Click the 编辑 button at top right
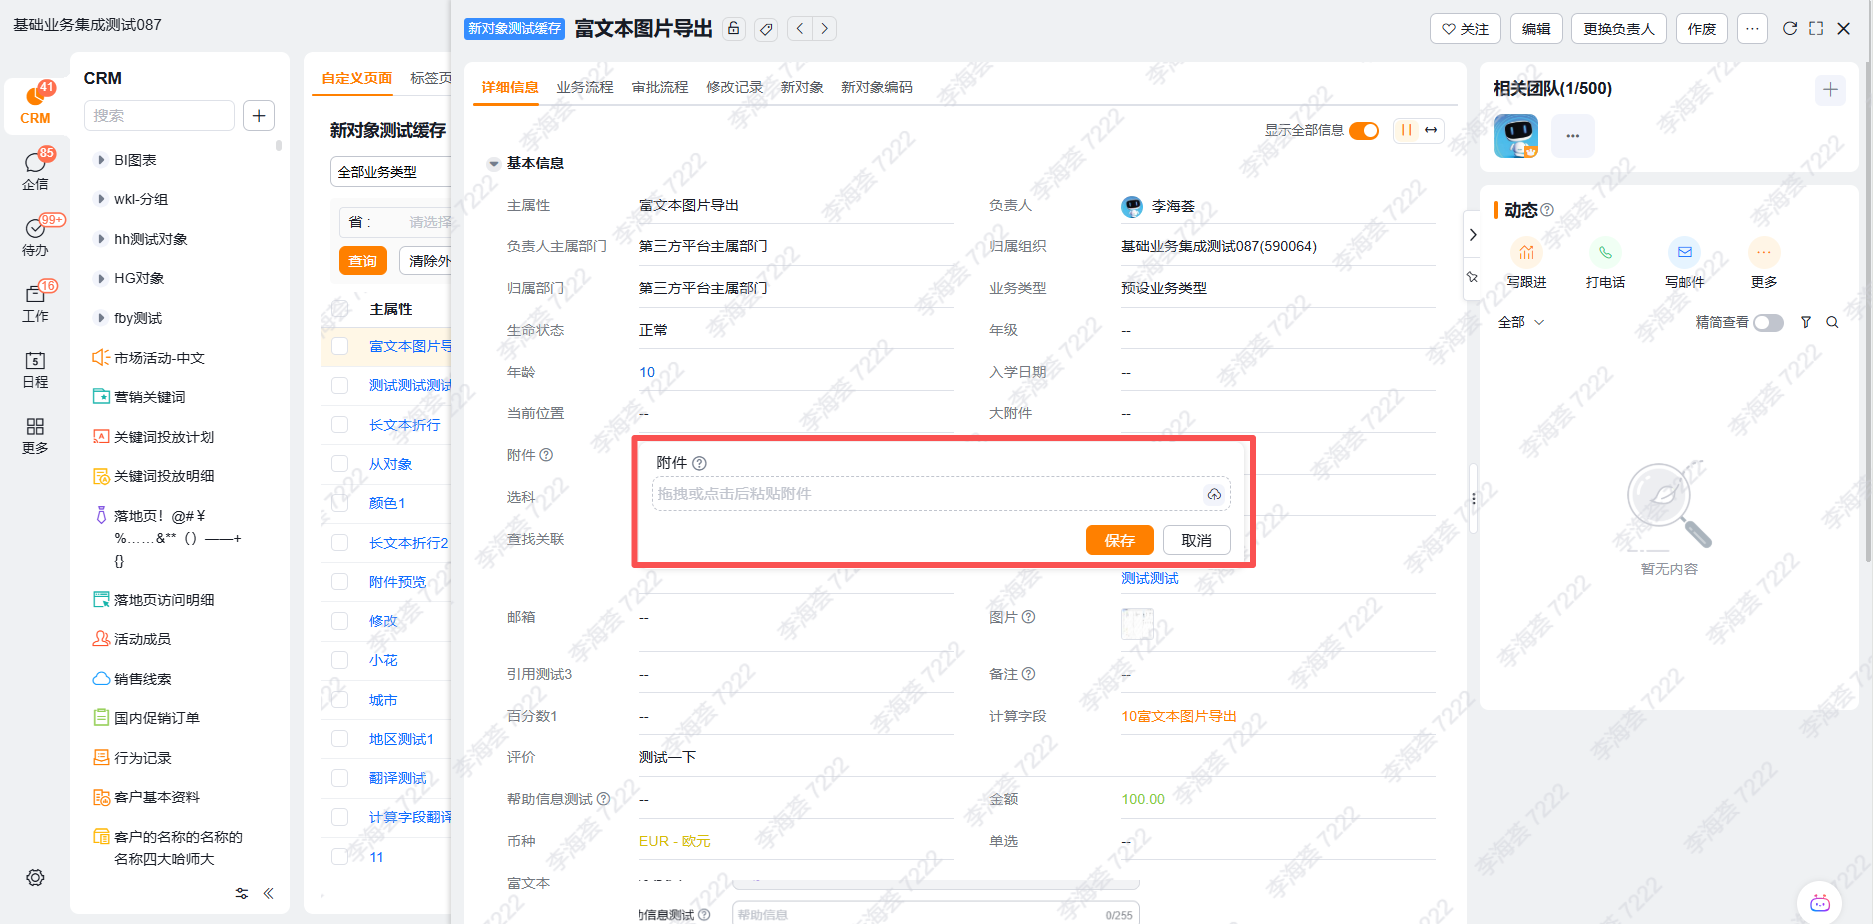This screenshot has height=924, width=1875. tap(1536, 28)
